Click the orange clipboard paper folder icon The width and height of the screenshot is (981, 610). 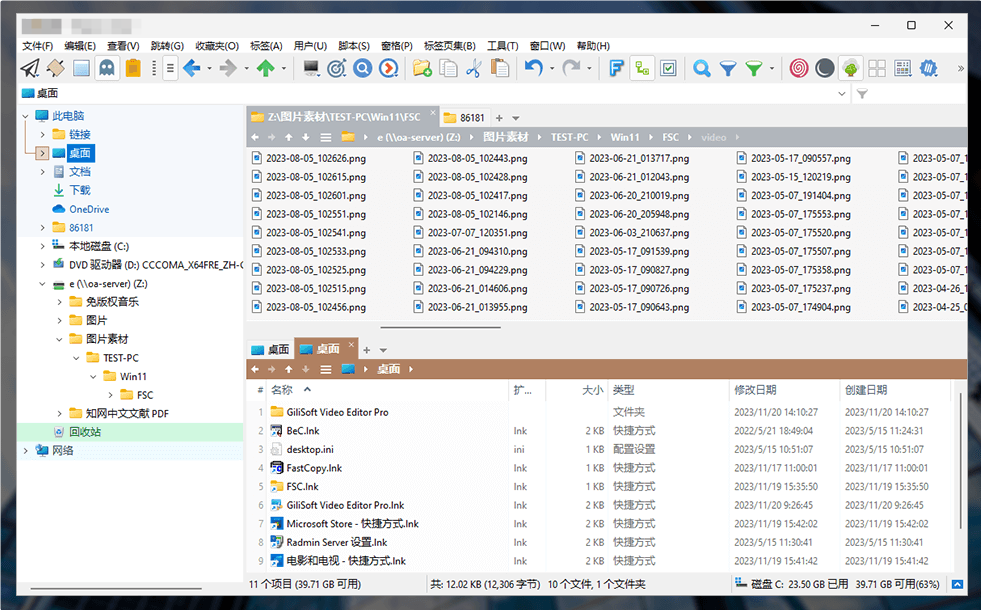click(x=133, y=68)
